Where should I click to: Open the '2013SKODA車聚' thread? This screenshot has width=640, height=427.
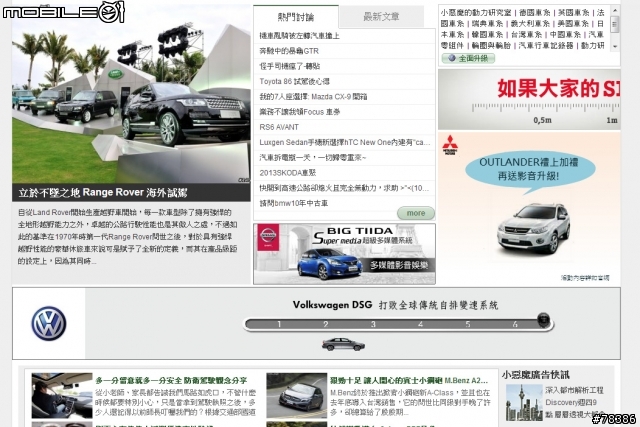click(x=288, y=173)
